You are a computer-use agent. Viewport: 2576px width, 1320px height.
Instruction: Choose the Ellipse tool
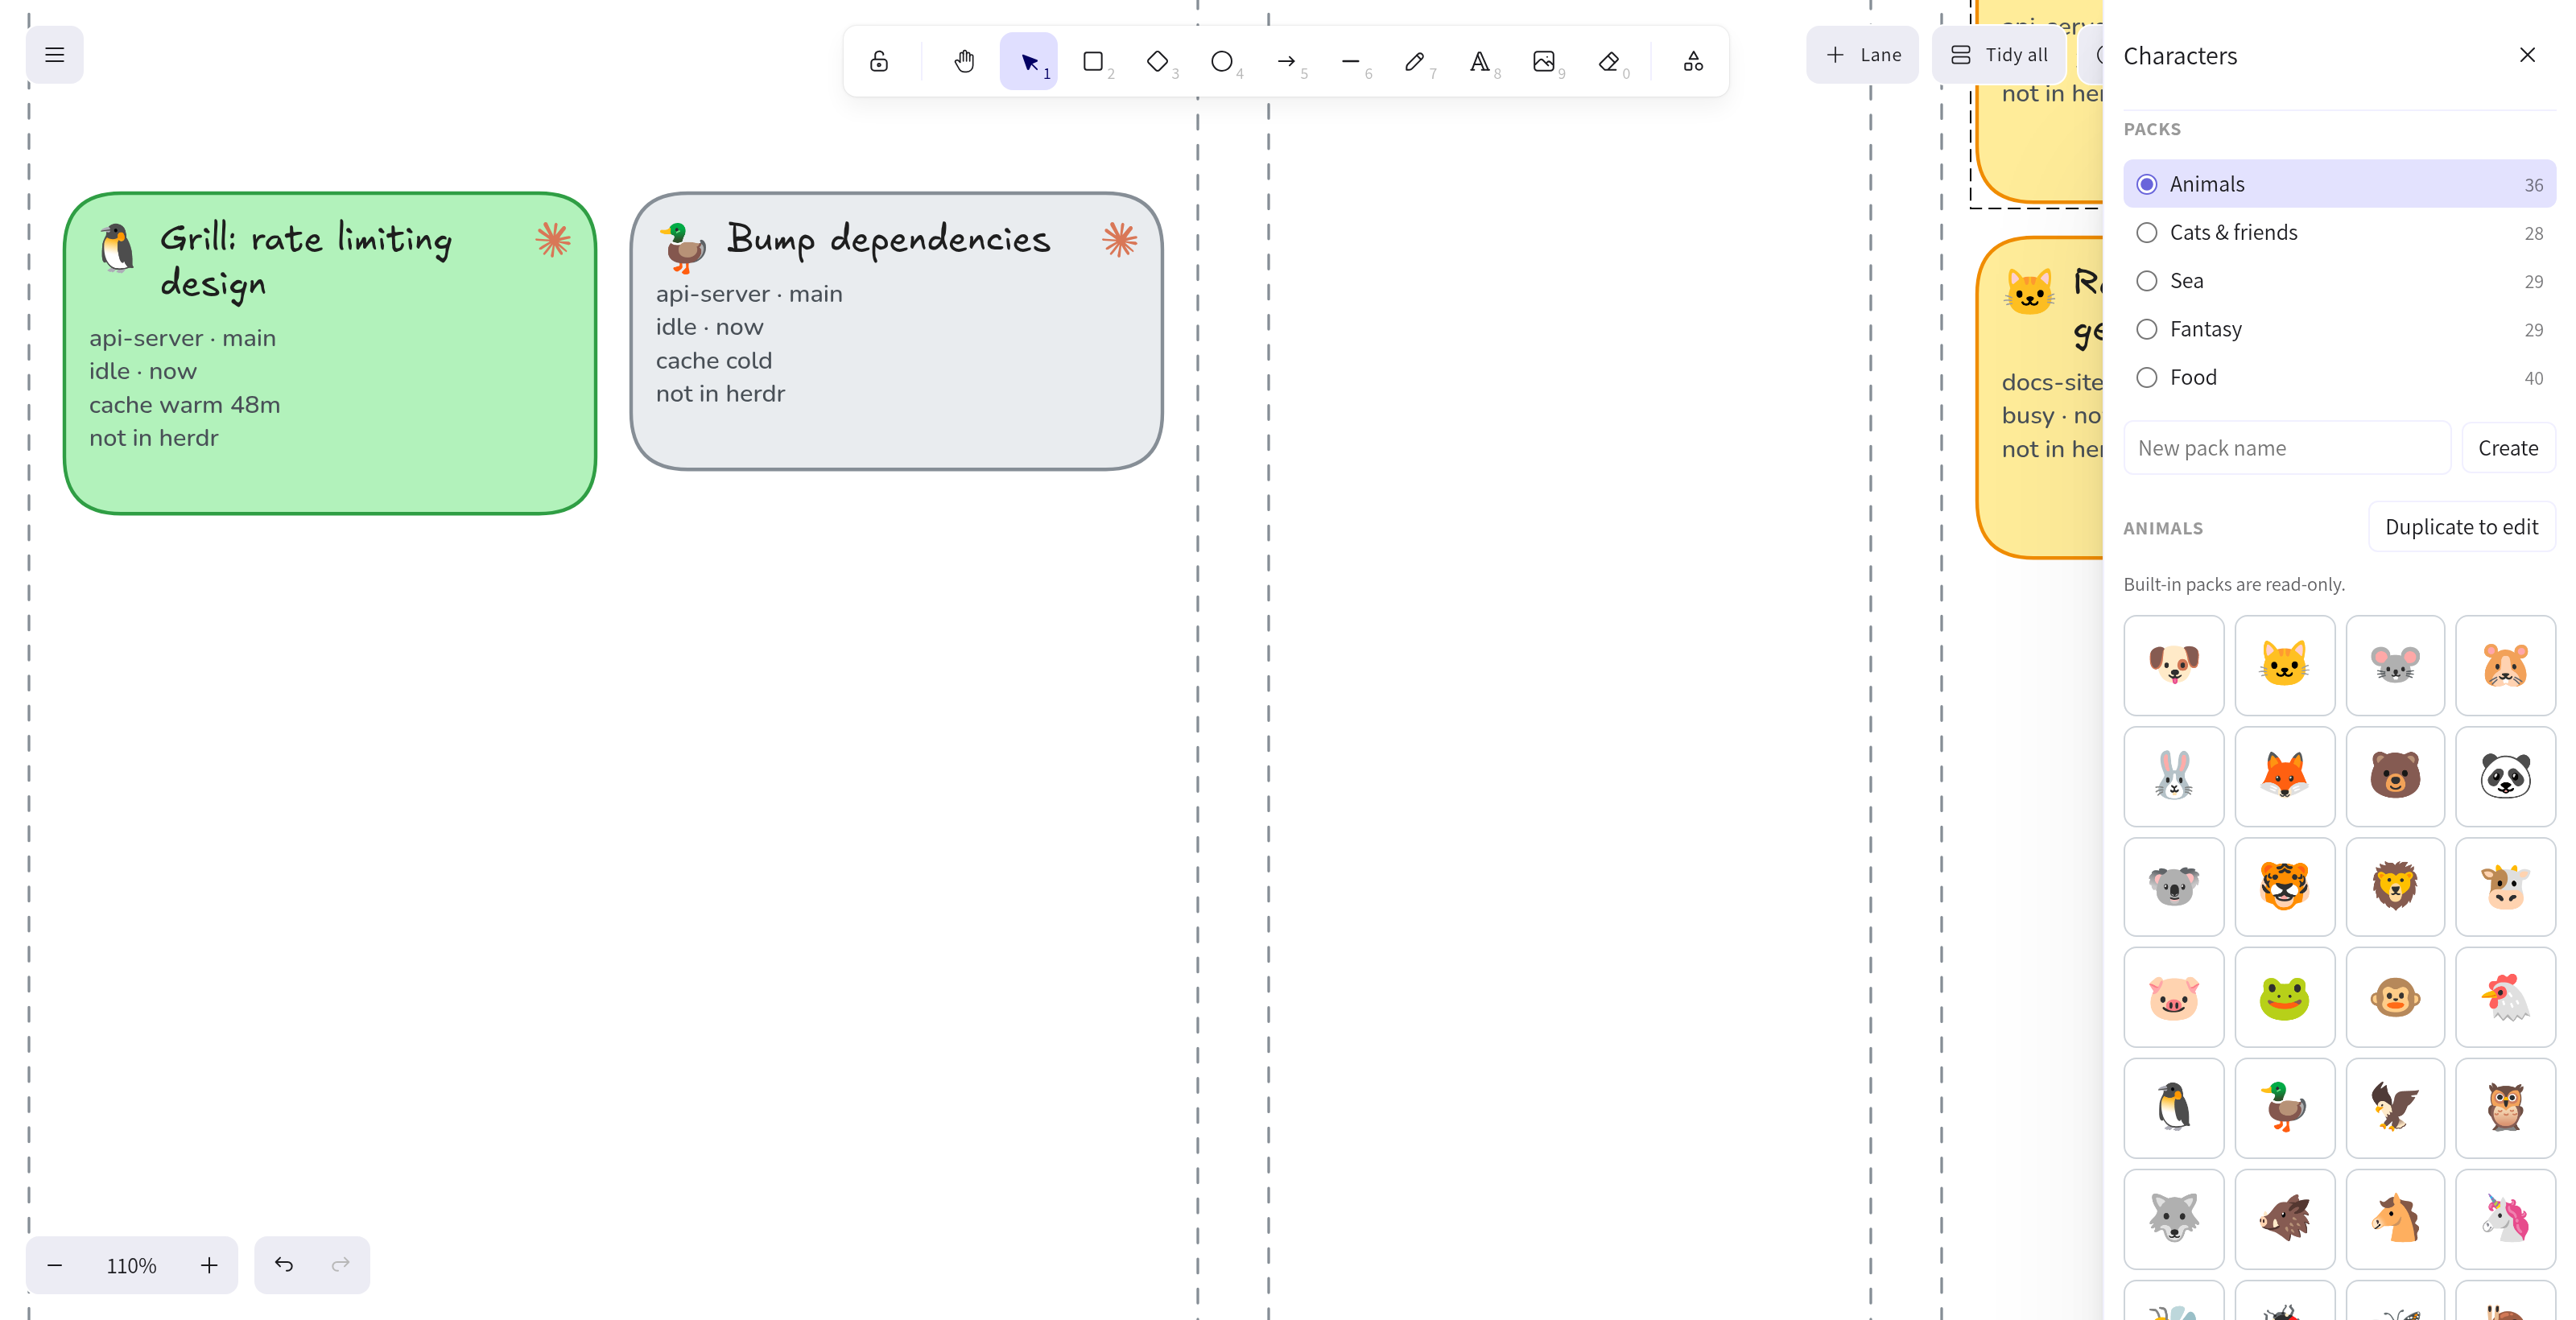tap(1222, 62)
